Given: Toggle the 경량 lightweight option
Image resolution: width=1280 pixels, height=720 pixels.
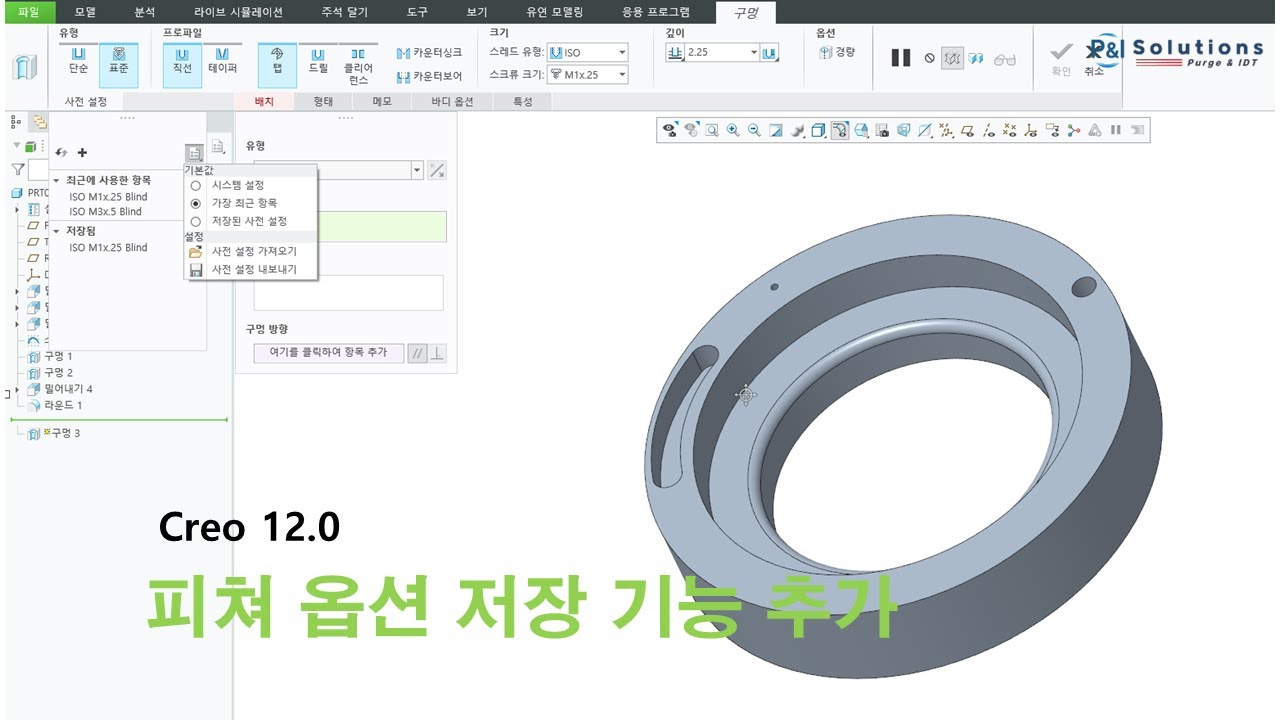Looking at the screenshot, I should point(837,52).
